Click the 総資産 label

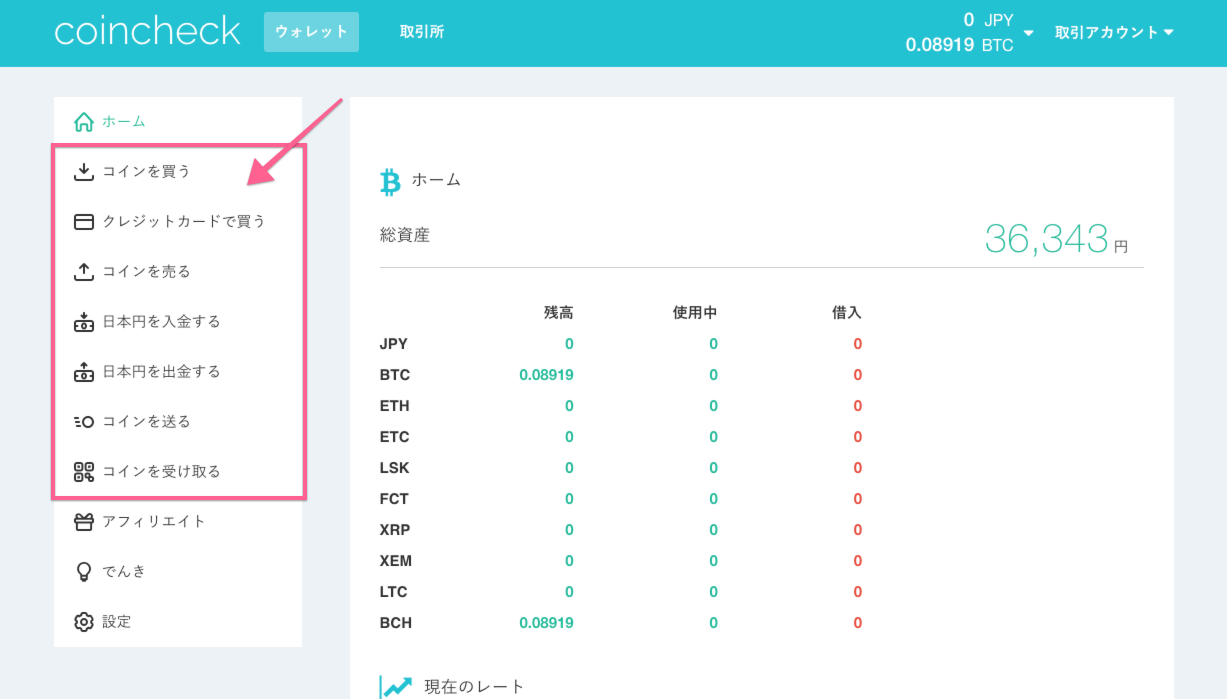point(405,235)
